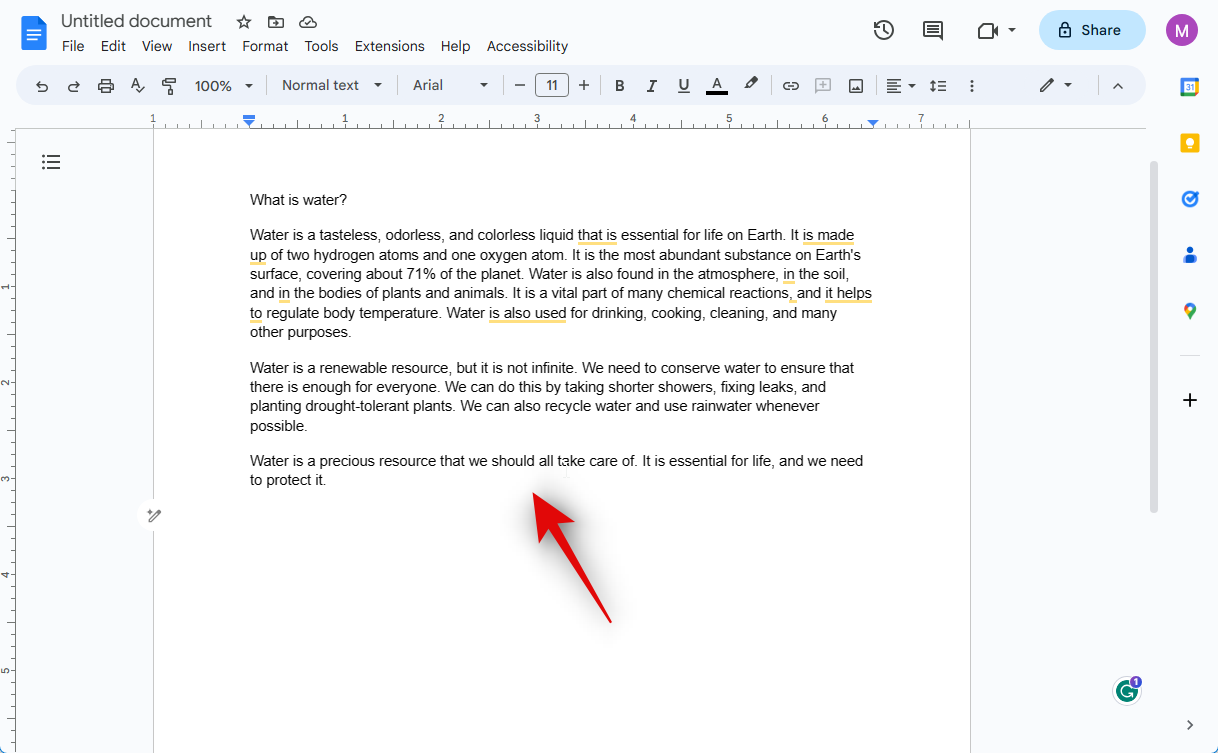The height and width of the screenshot is (753, 1218).
Task: Open the zoom 100% dropdown
Action: [224, 86]
